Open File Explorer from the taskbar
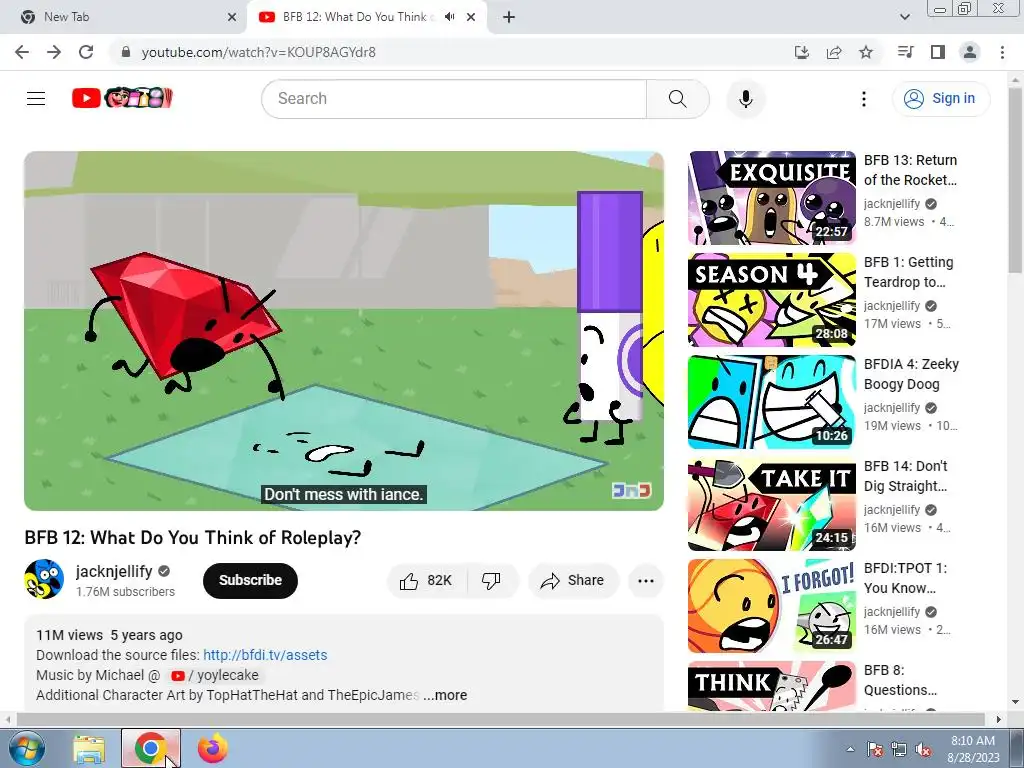This screenshot has height=768, width=1024. click(x=89, y=748)
